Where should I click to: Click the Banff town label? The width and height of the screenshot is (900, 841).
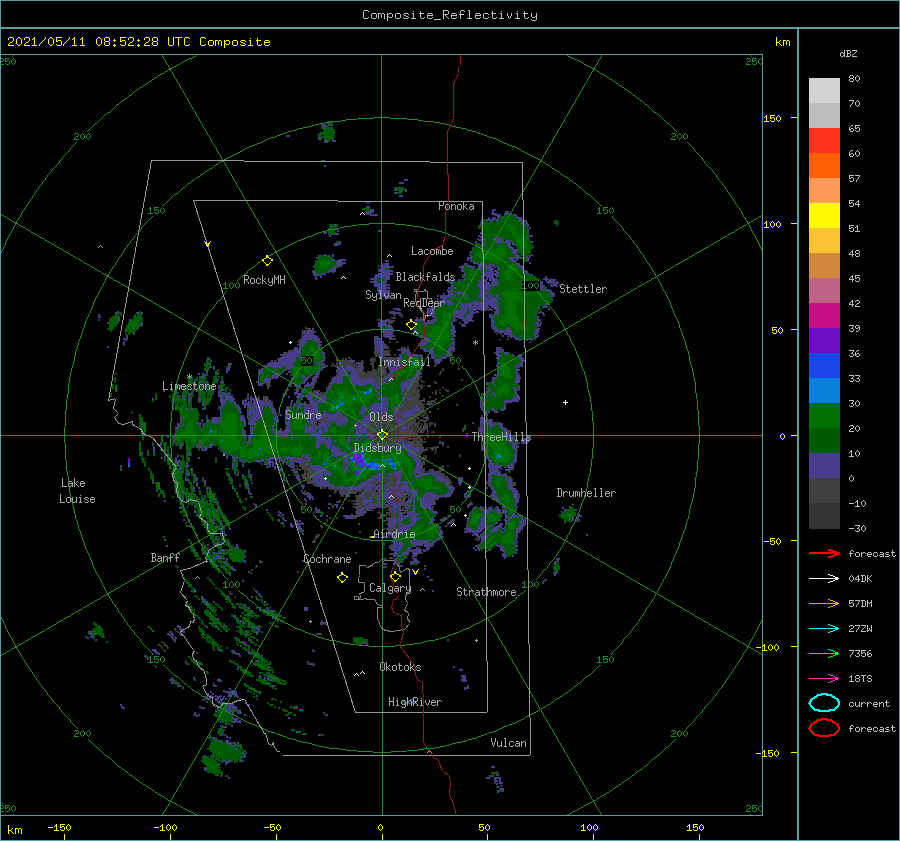pyautogui.click(x=165, y=557)
